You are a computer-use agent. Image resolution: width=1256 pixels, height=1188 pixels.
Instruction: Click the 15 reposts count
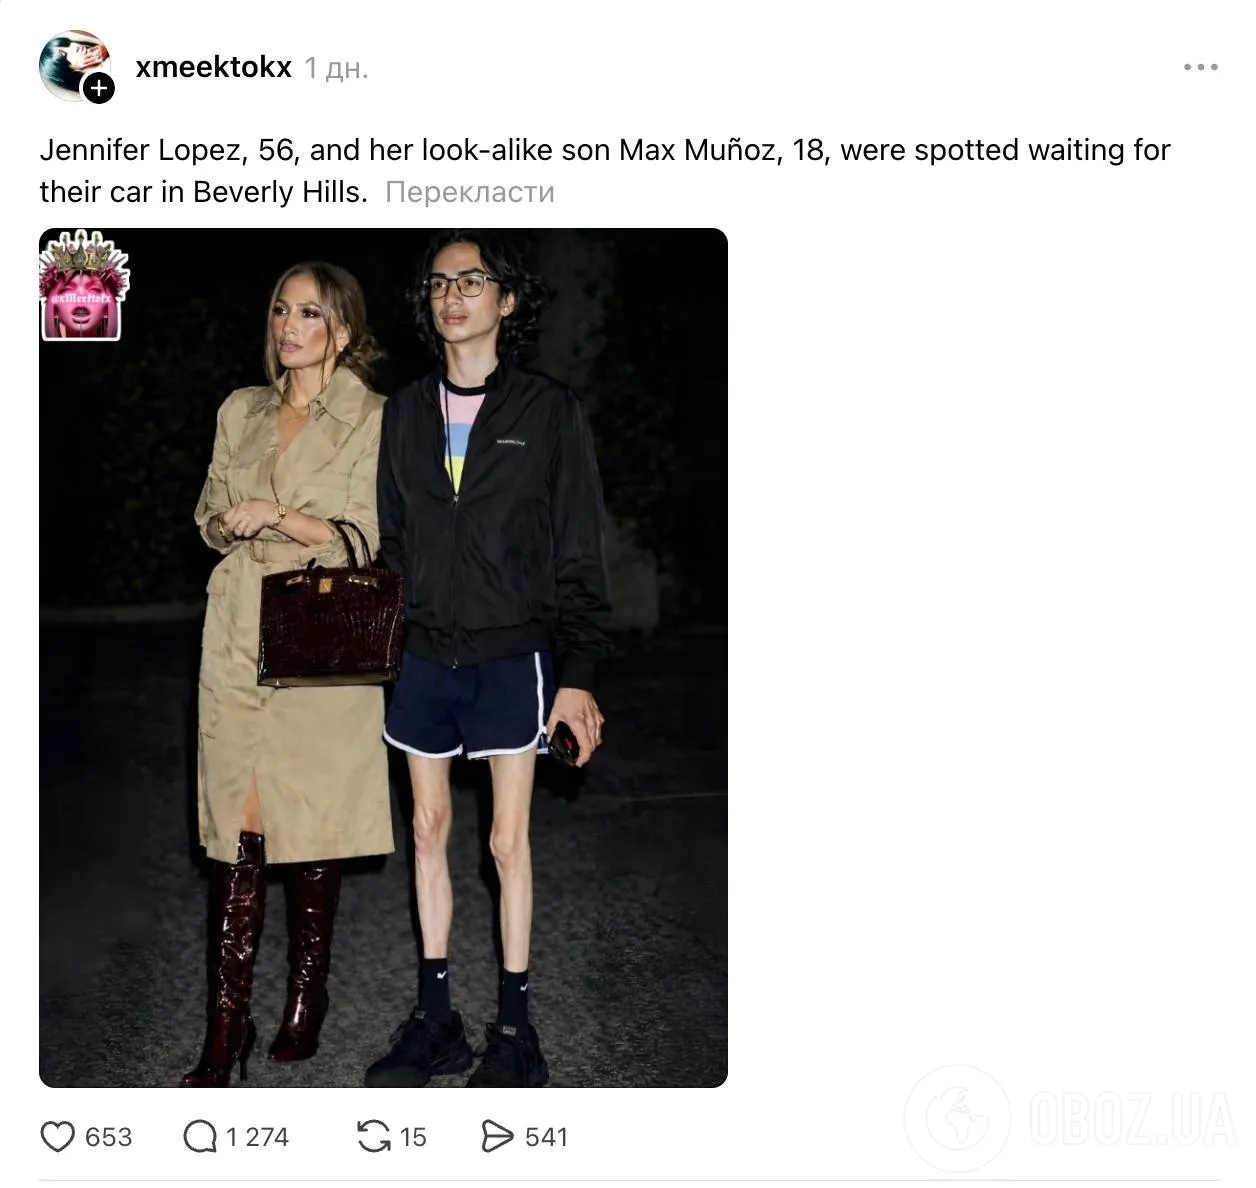(x=413, y=1137)
